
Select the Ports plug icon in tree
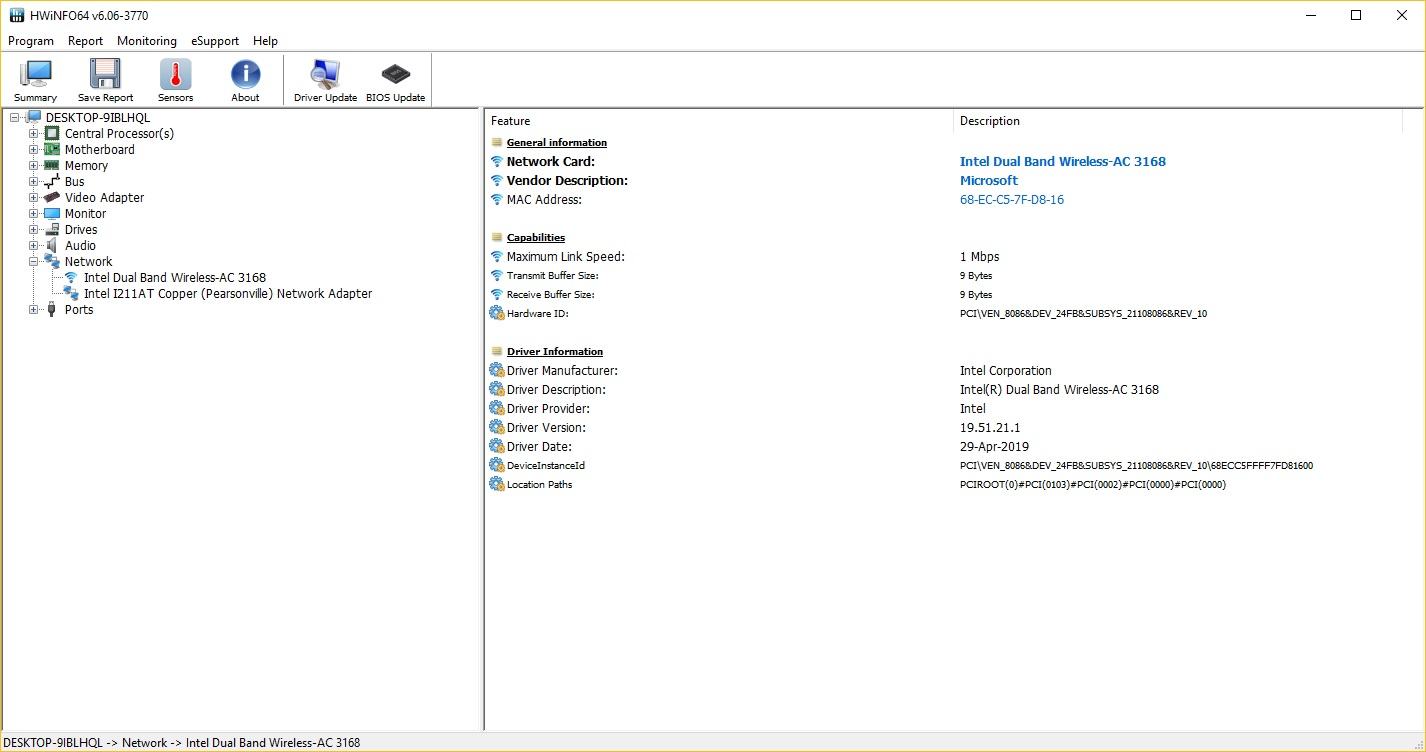click(x=52, y=309)
